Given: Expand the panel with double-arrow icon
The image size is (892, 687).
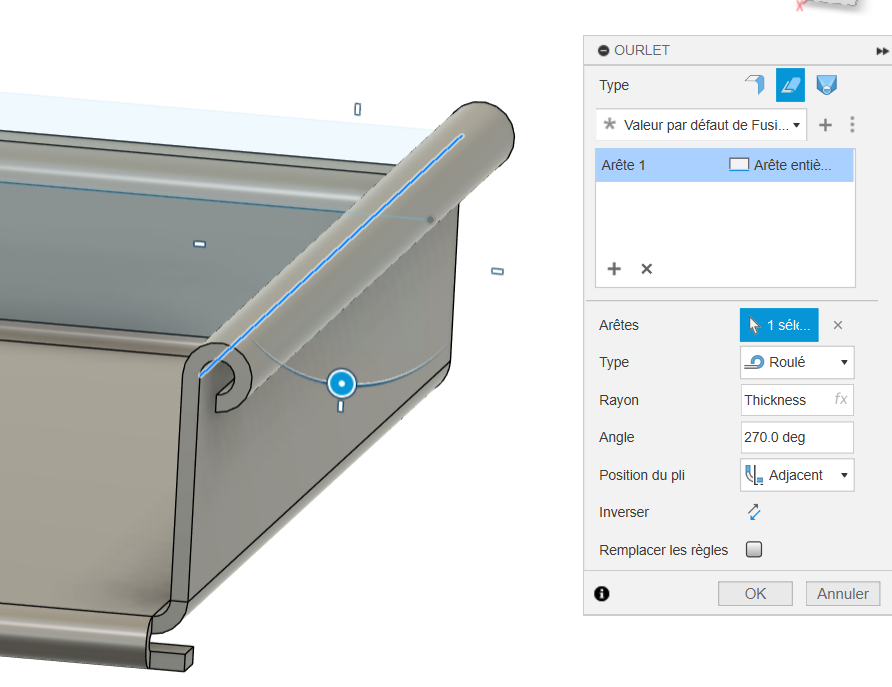Looking at the screenshot, I should click(x=882, y=51).
